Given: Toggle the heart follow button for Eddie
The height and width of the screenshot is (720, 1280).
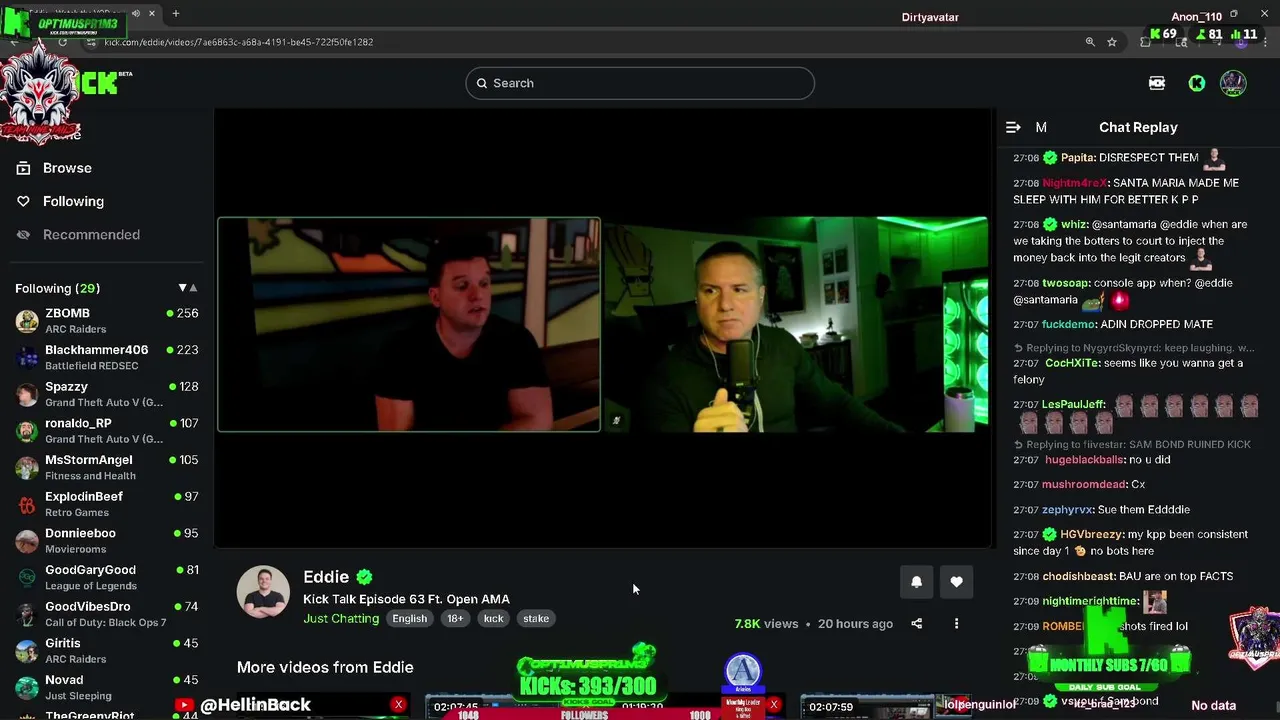Looking at the screenshot, I should click(956, 582).
